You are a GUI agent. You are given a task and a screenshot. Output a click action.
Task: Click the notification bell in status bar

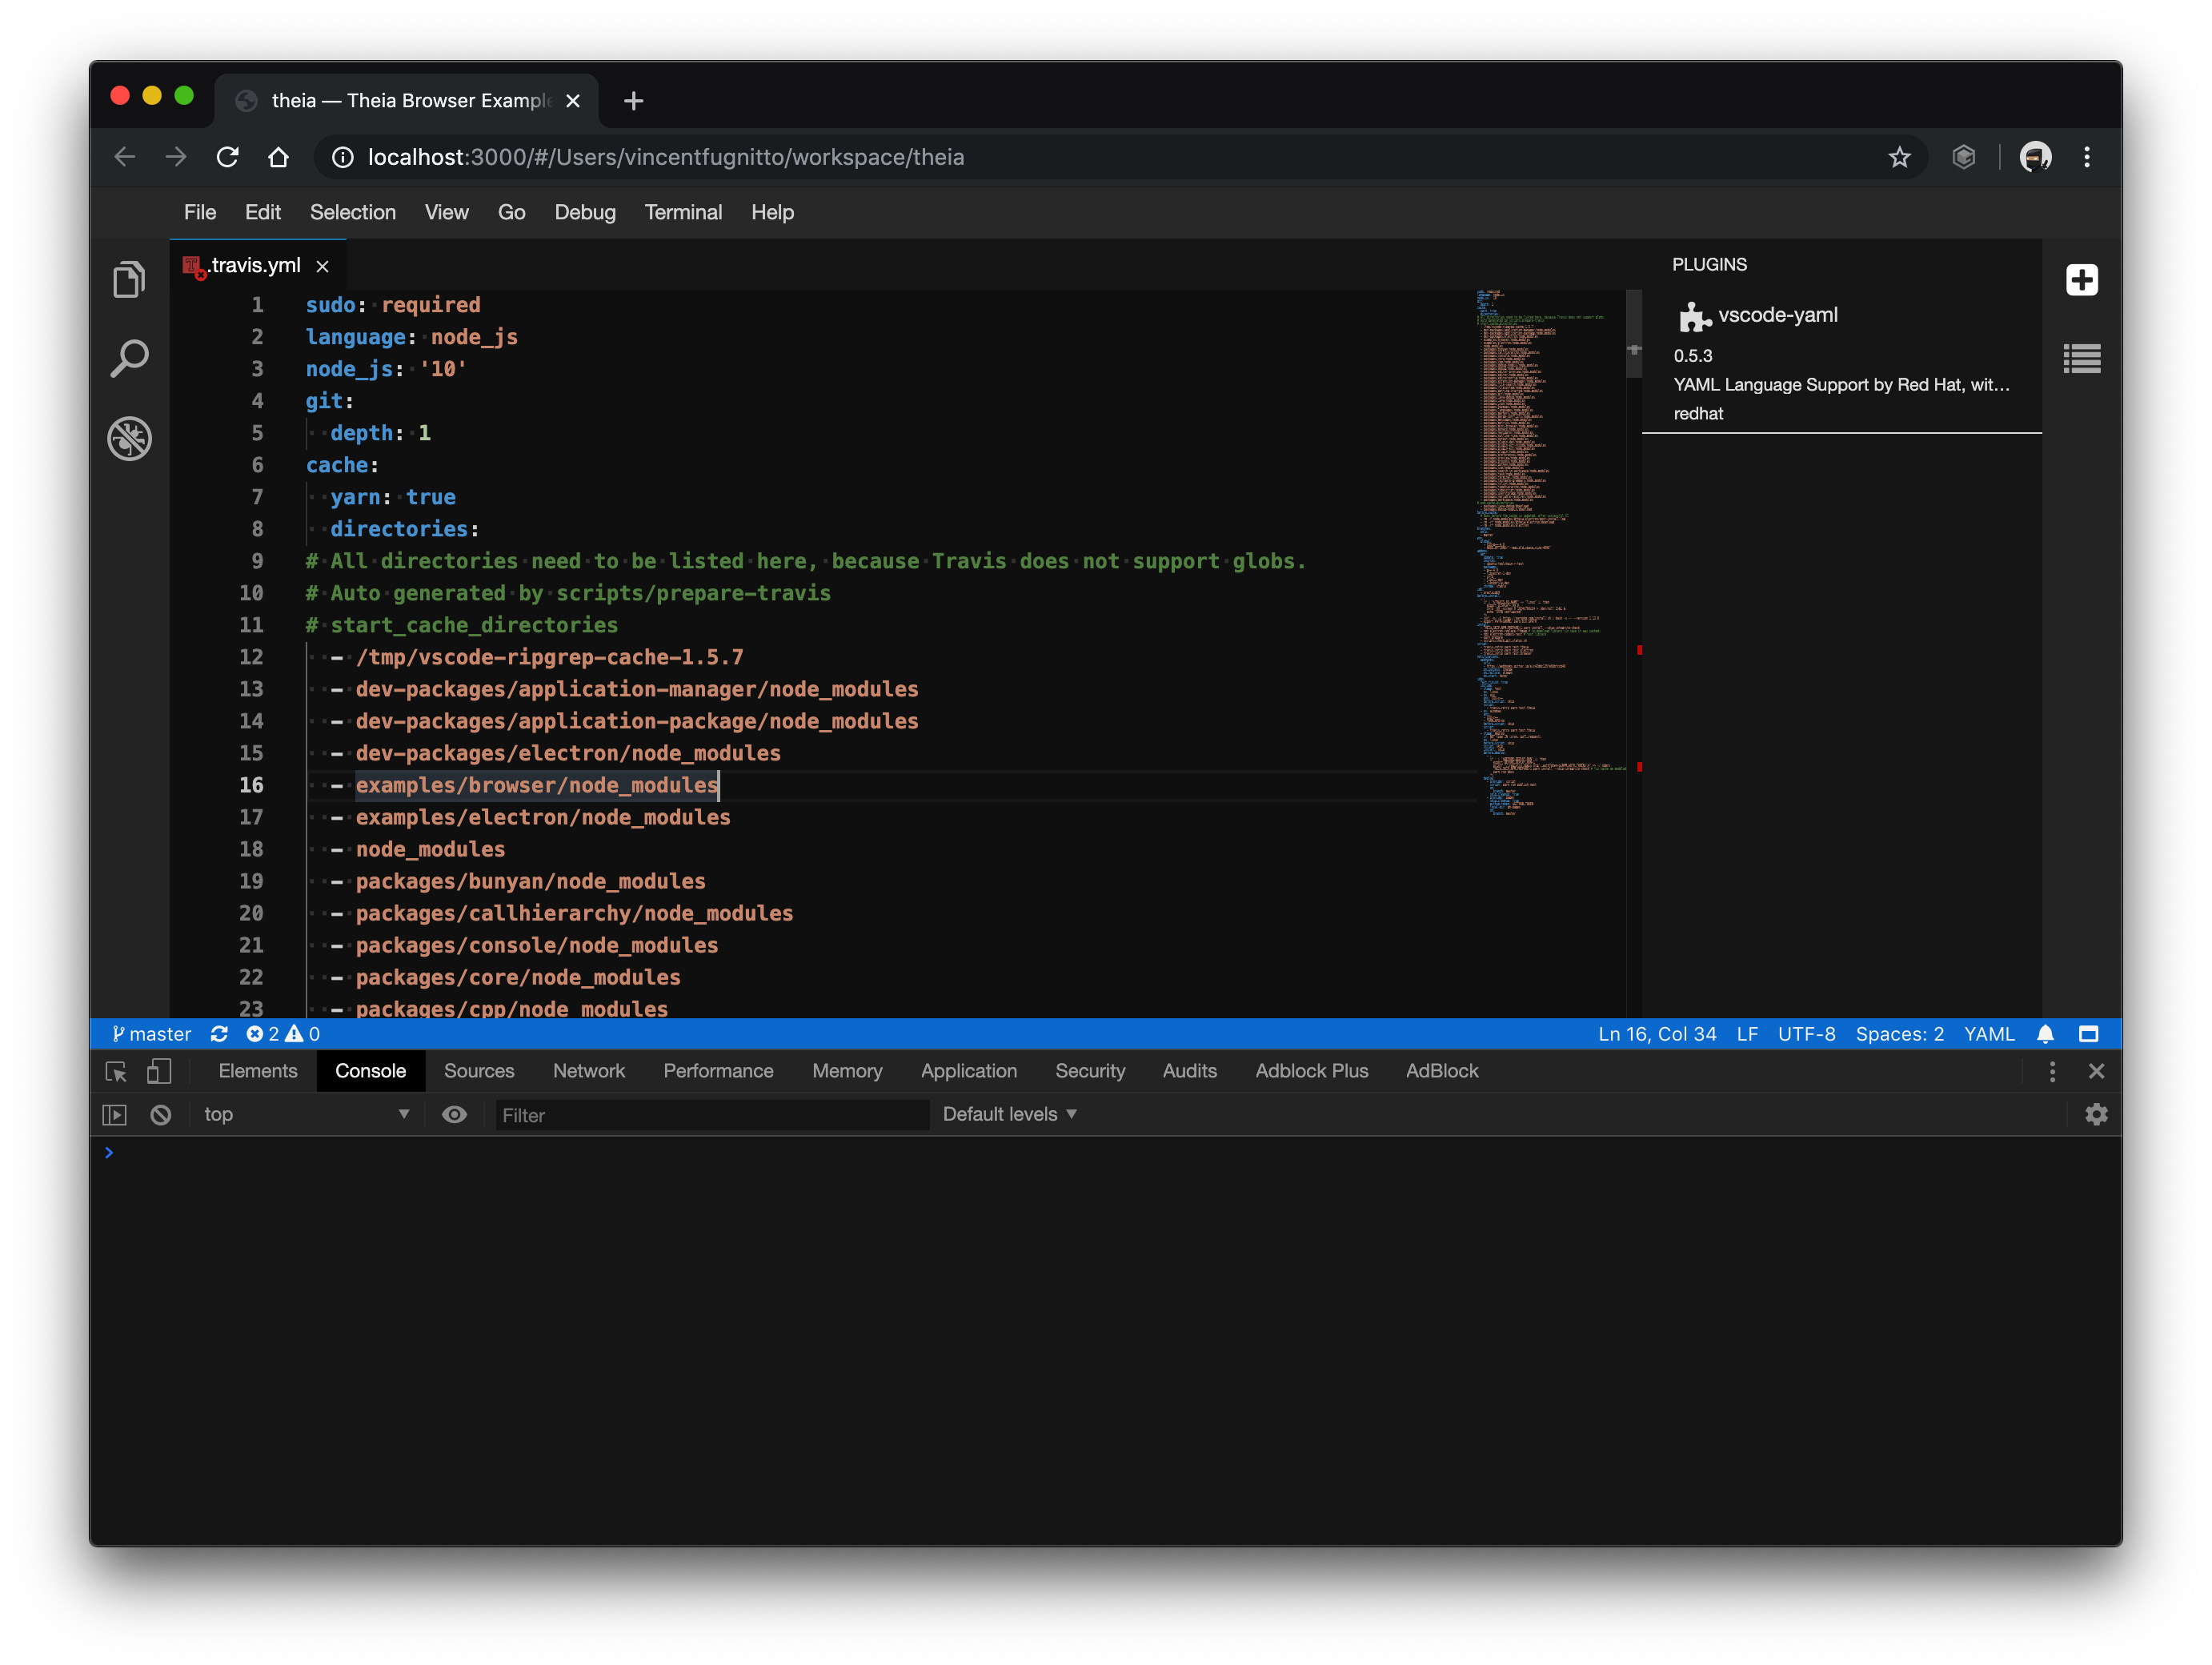coord(2045,1034)
